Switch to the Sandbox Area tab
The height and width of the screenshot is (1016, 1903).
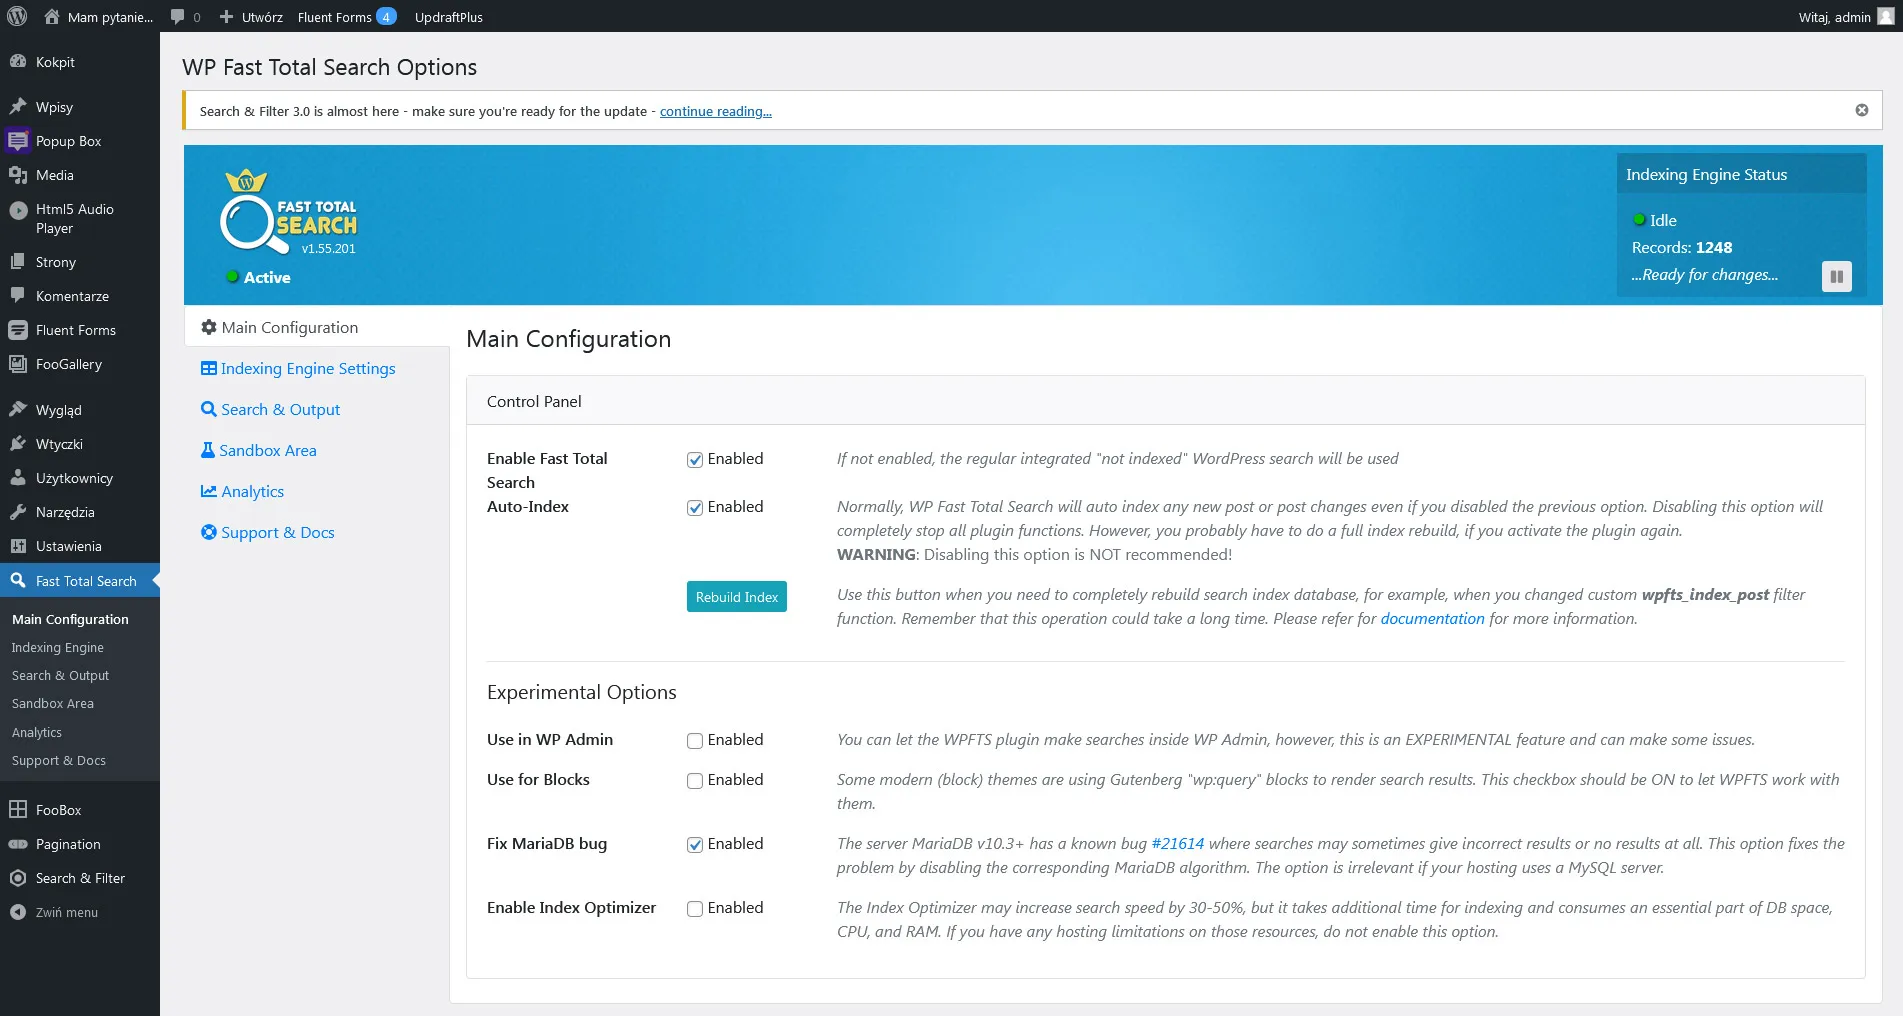tap(267, 450)
